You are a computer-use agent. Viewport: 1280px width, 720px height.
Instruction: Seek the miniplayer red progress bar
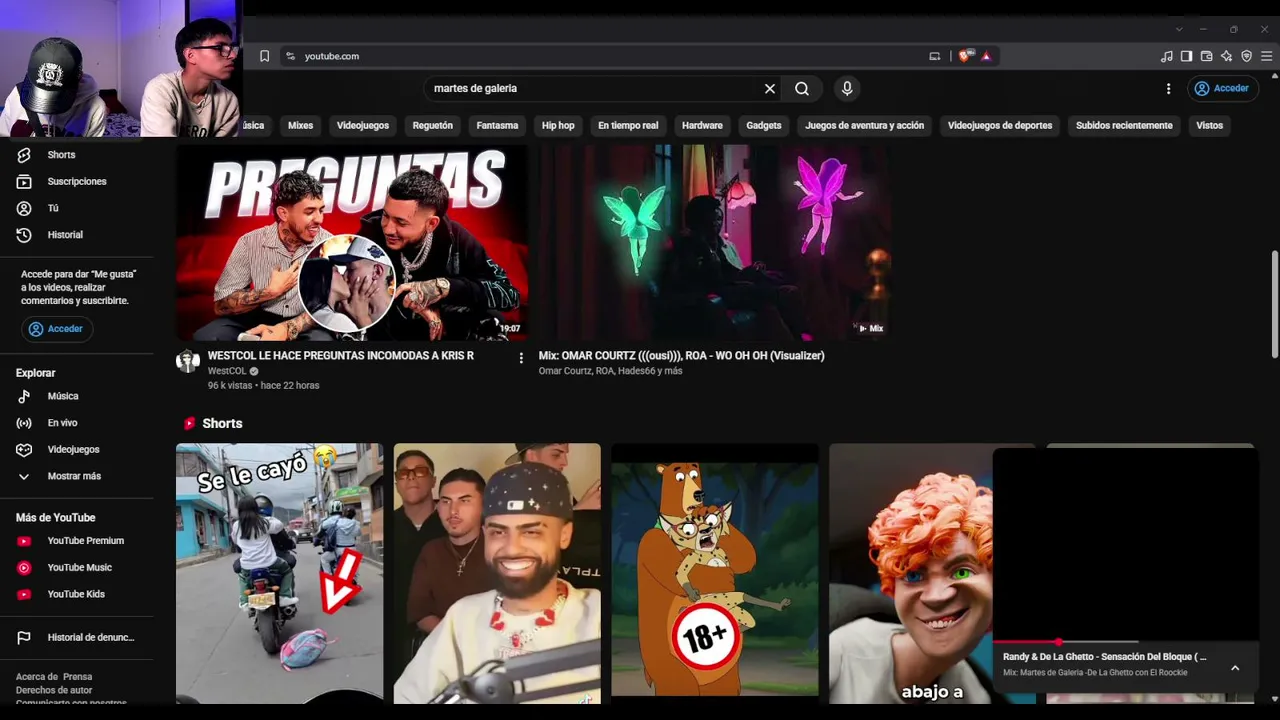(x=1066, y=642)
